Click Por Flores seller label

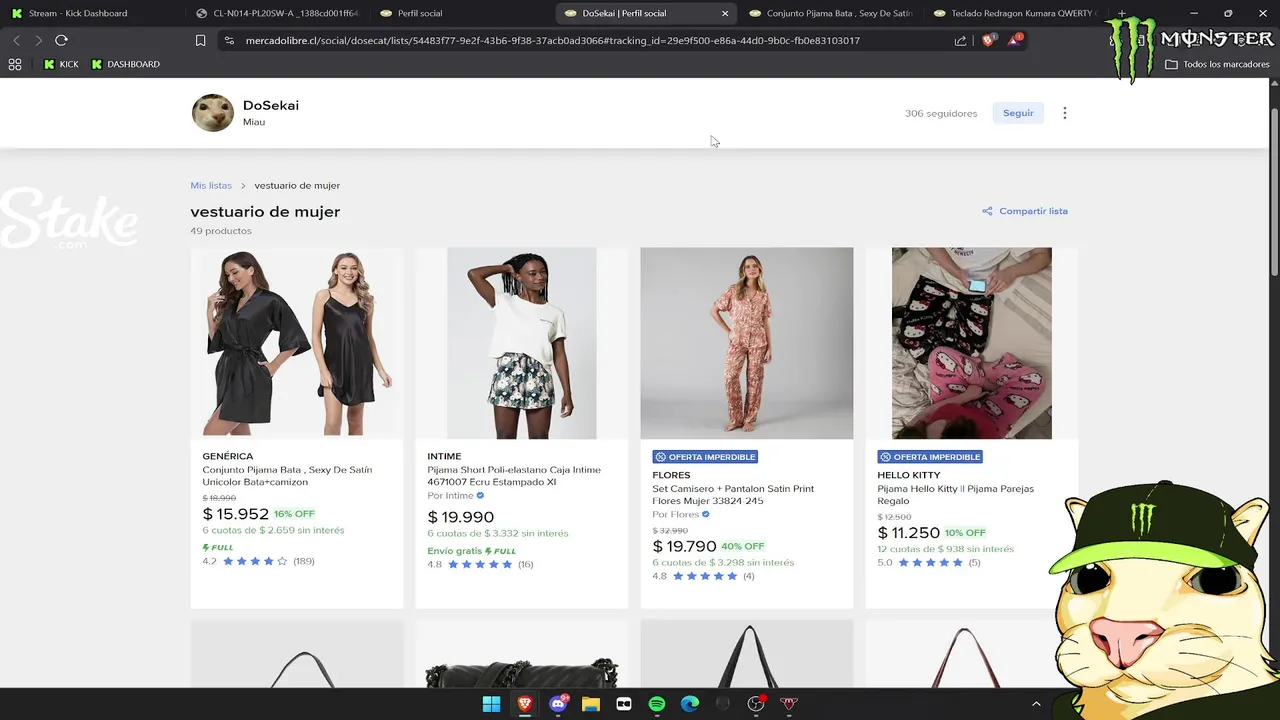click(681, 515)
